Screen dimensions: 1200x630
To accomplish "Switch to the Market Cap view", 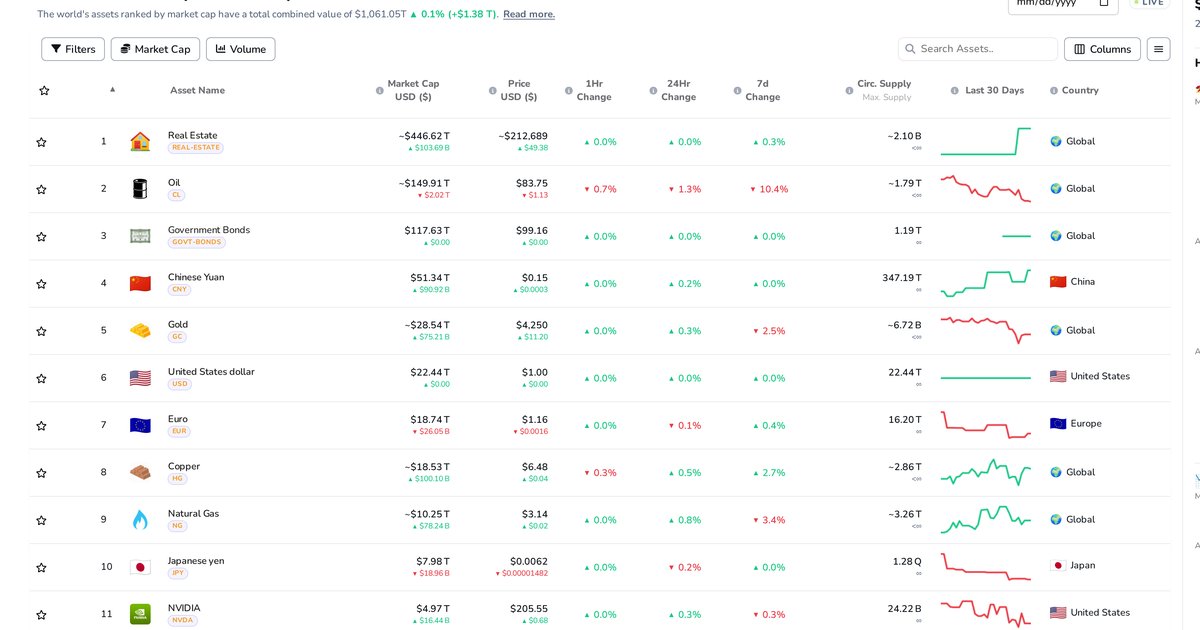I will (156, 49).
